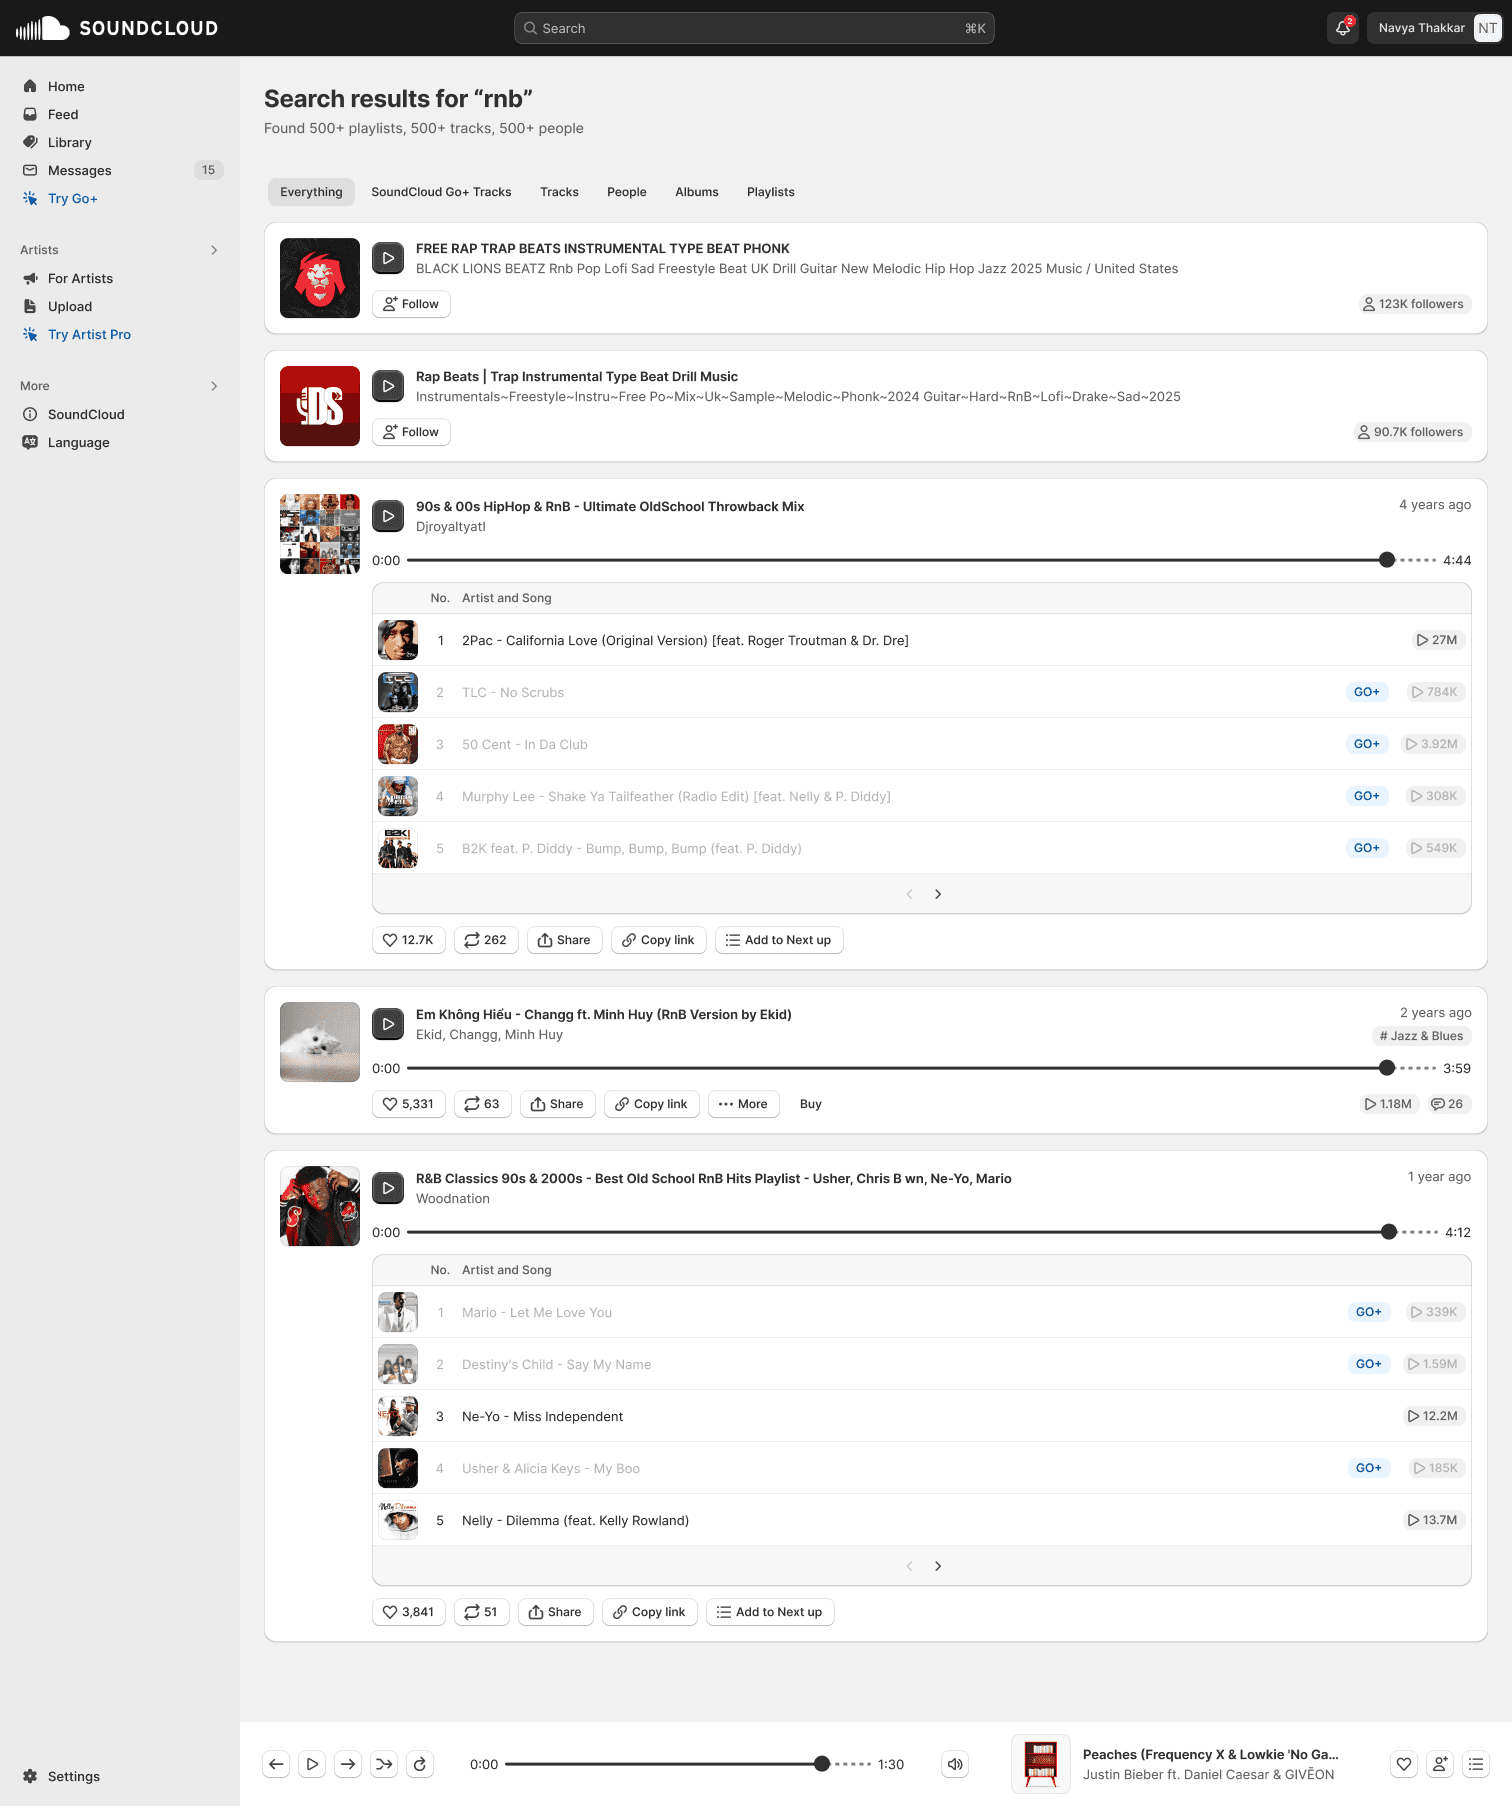Repost track showing 63 reposts

[x=483, y=1104]
